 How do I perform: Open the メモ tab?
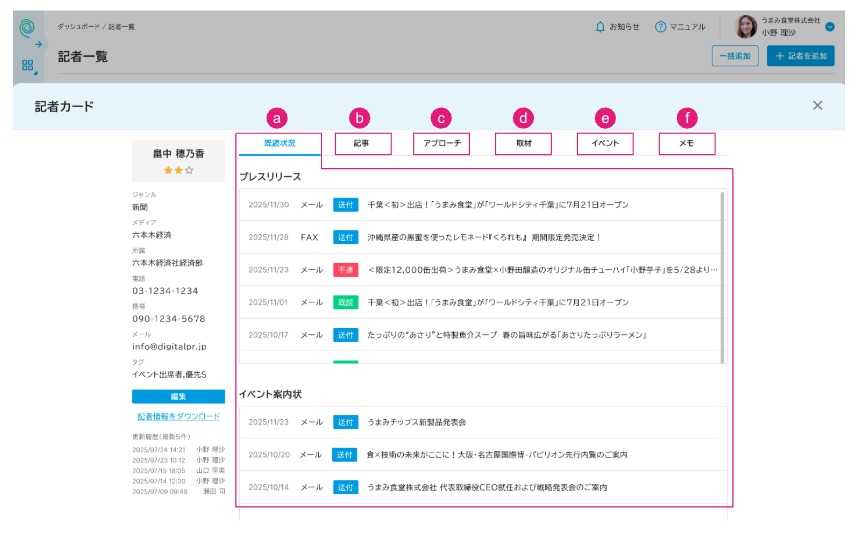pos(687,144)
